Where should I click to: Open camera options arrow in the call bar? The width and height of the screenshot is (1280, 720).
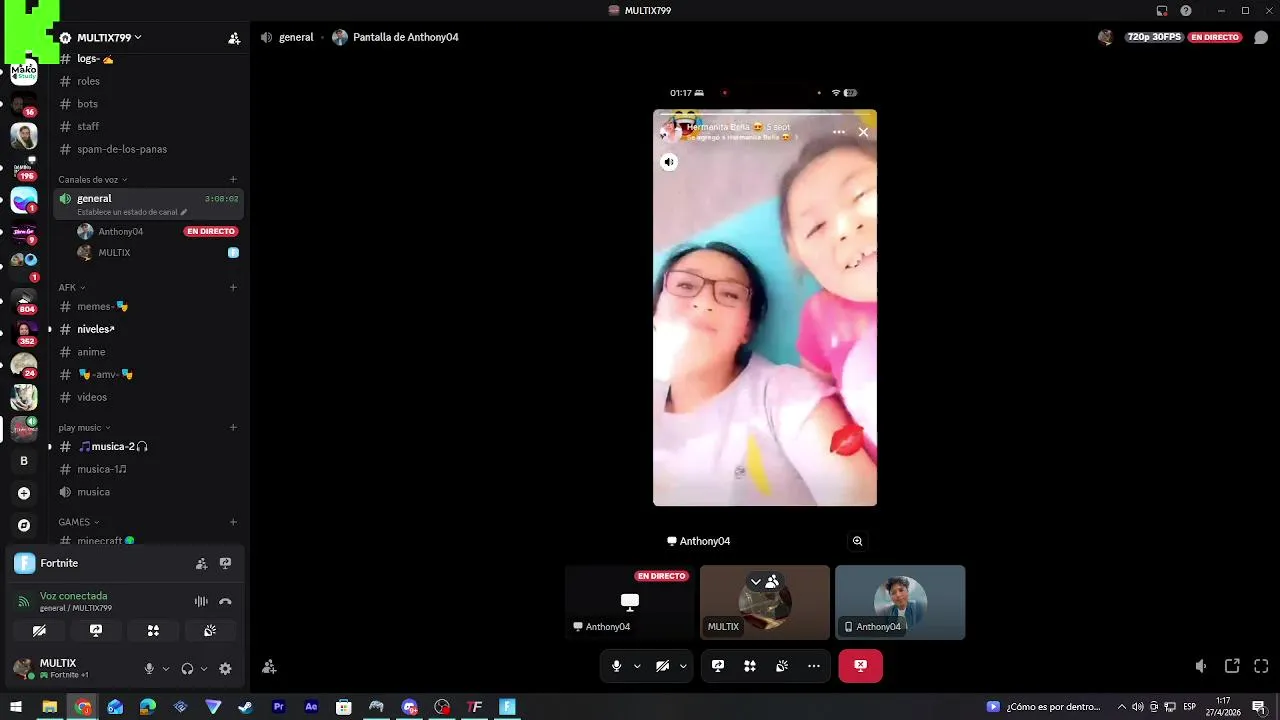(683, 666)
